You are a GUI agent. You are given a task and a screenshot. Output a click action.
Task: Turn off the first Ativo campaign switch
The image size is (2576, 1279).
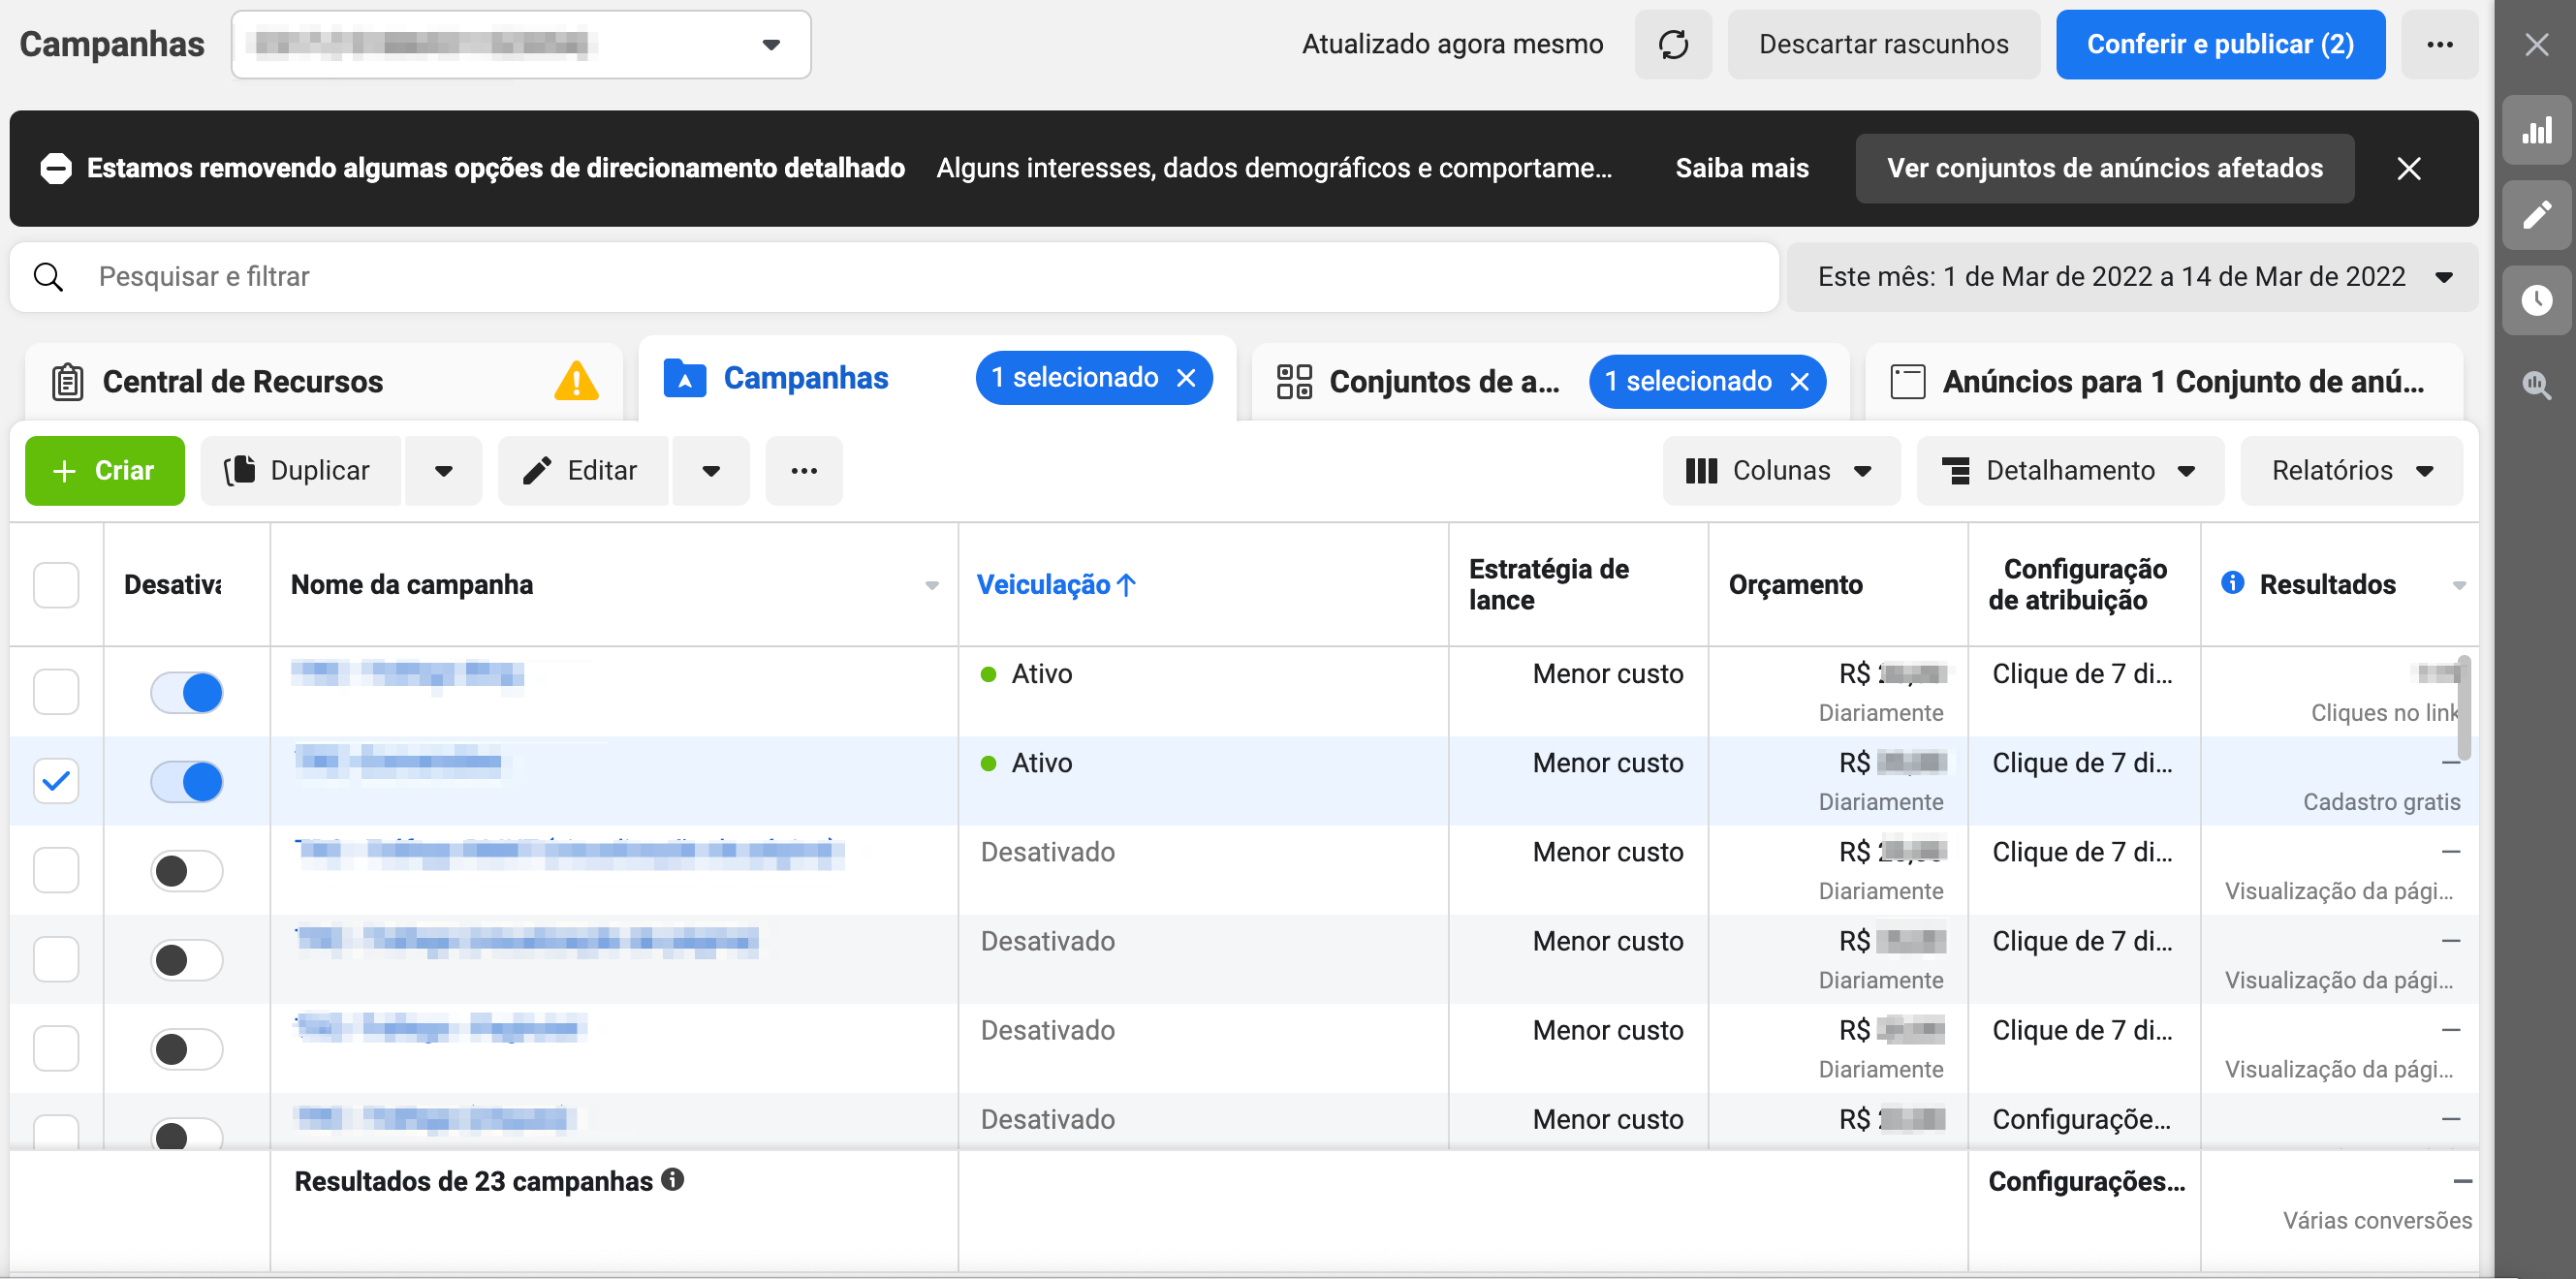coord(187,692)
